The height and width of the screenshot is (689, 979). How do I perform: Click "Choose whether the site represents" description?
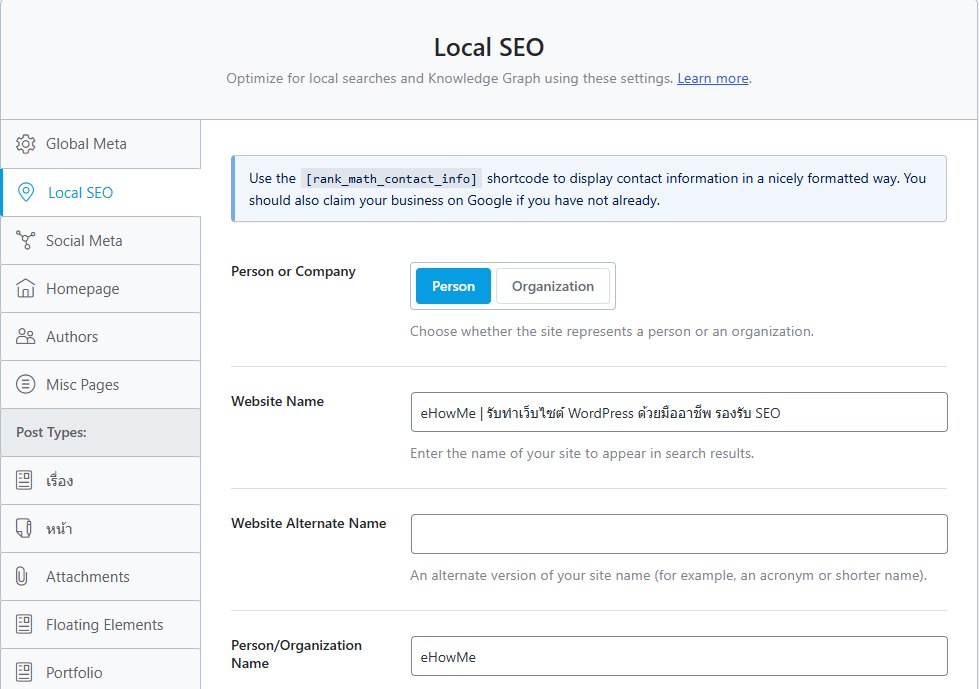(612, 331)
